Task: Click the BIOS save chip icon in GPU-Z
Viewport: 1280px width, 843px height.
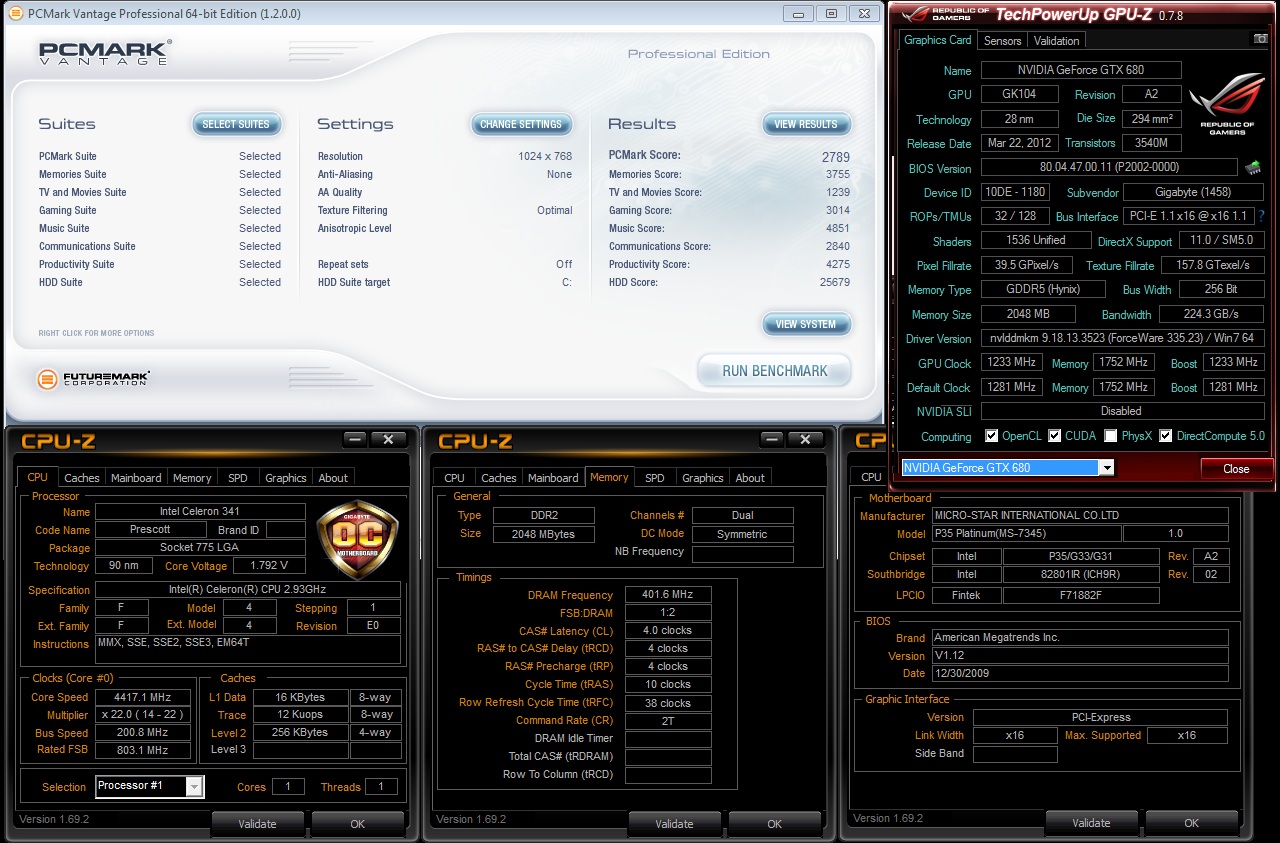Action: 1252,167
